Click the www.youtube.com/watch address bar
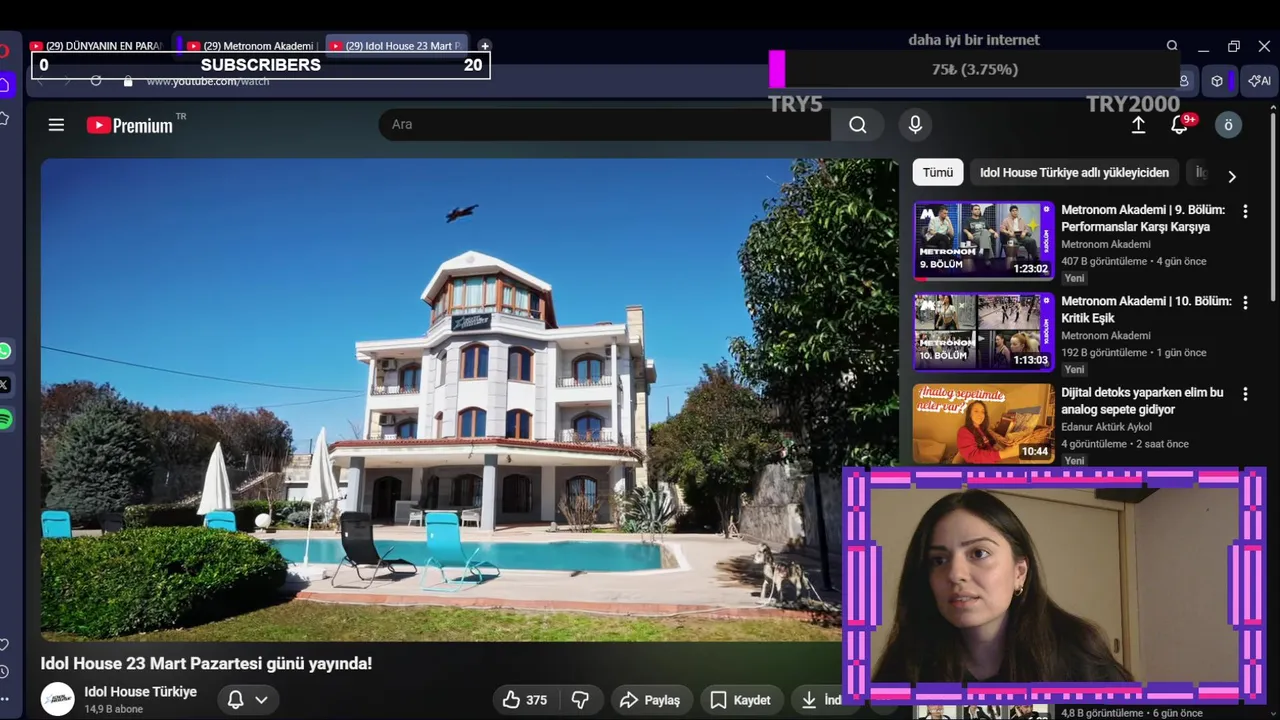The image size is (1280, 720). [208, 81]
